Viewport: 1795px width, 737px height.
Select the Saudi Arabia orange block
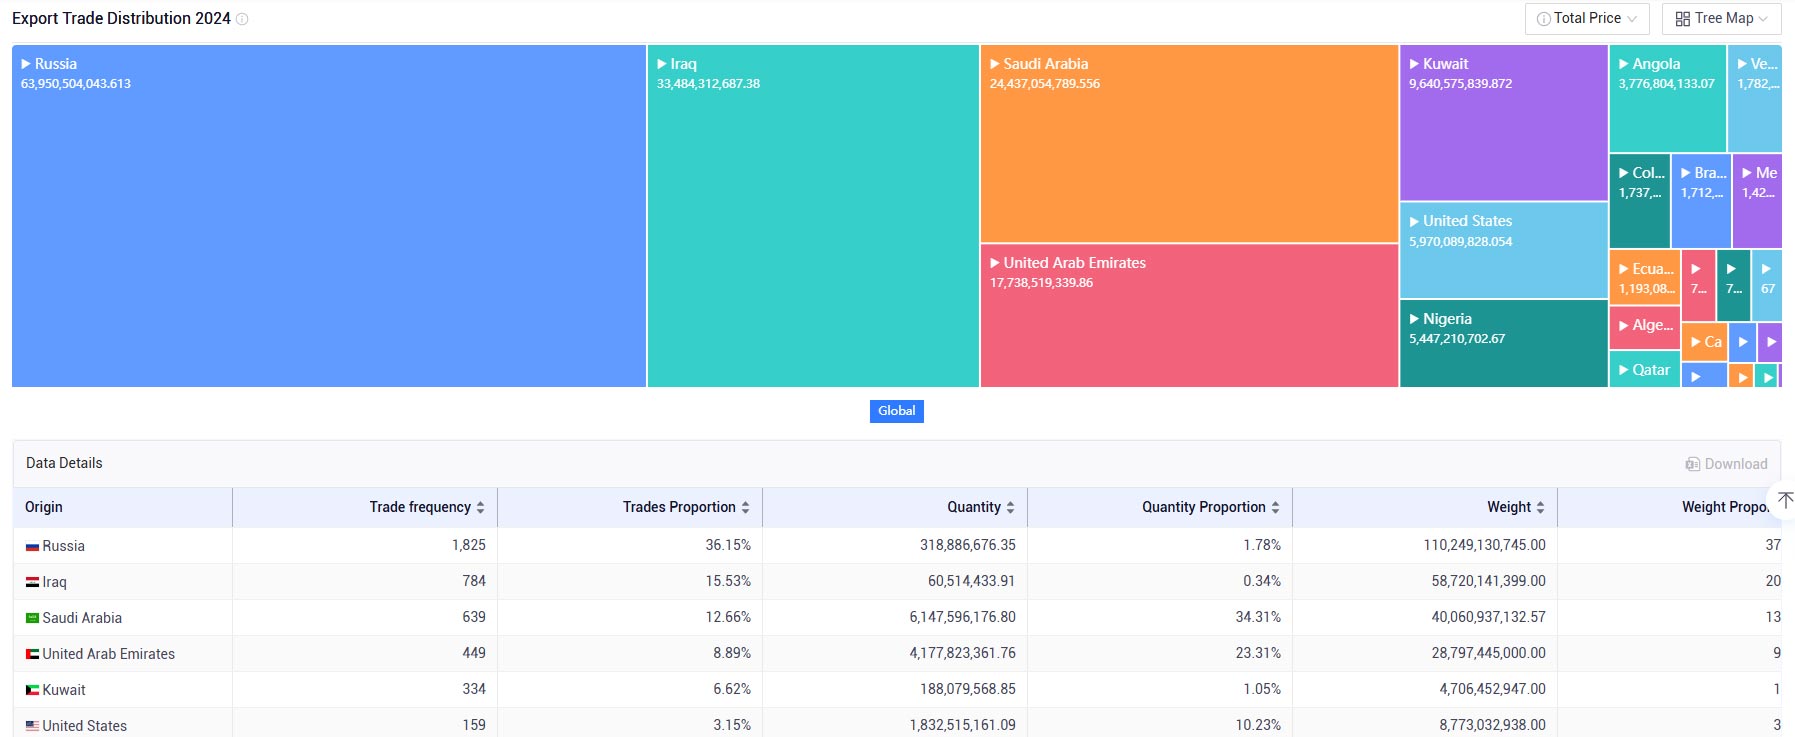1189,143
